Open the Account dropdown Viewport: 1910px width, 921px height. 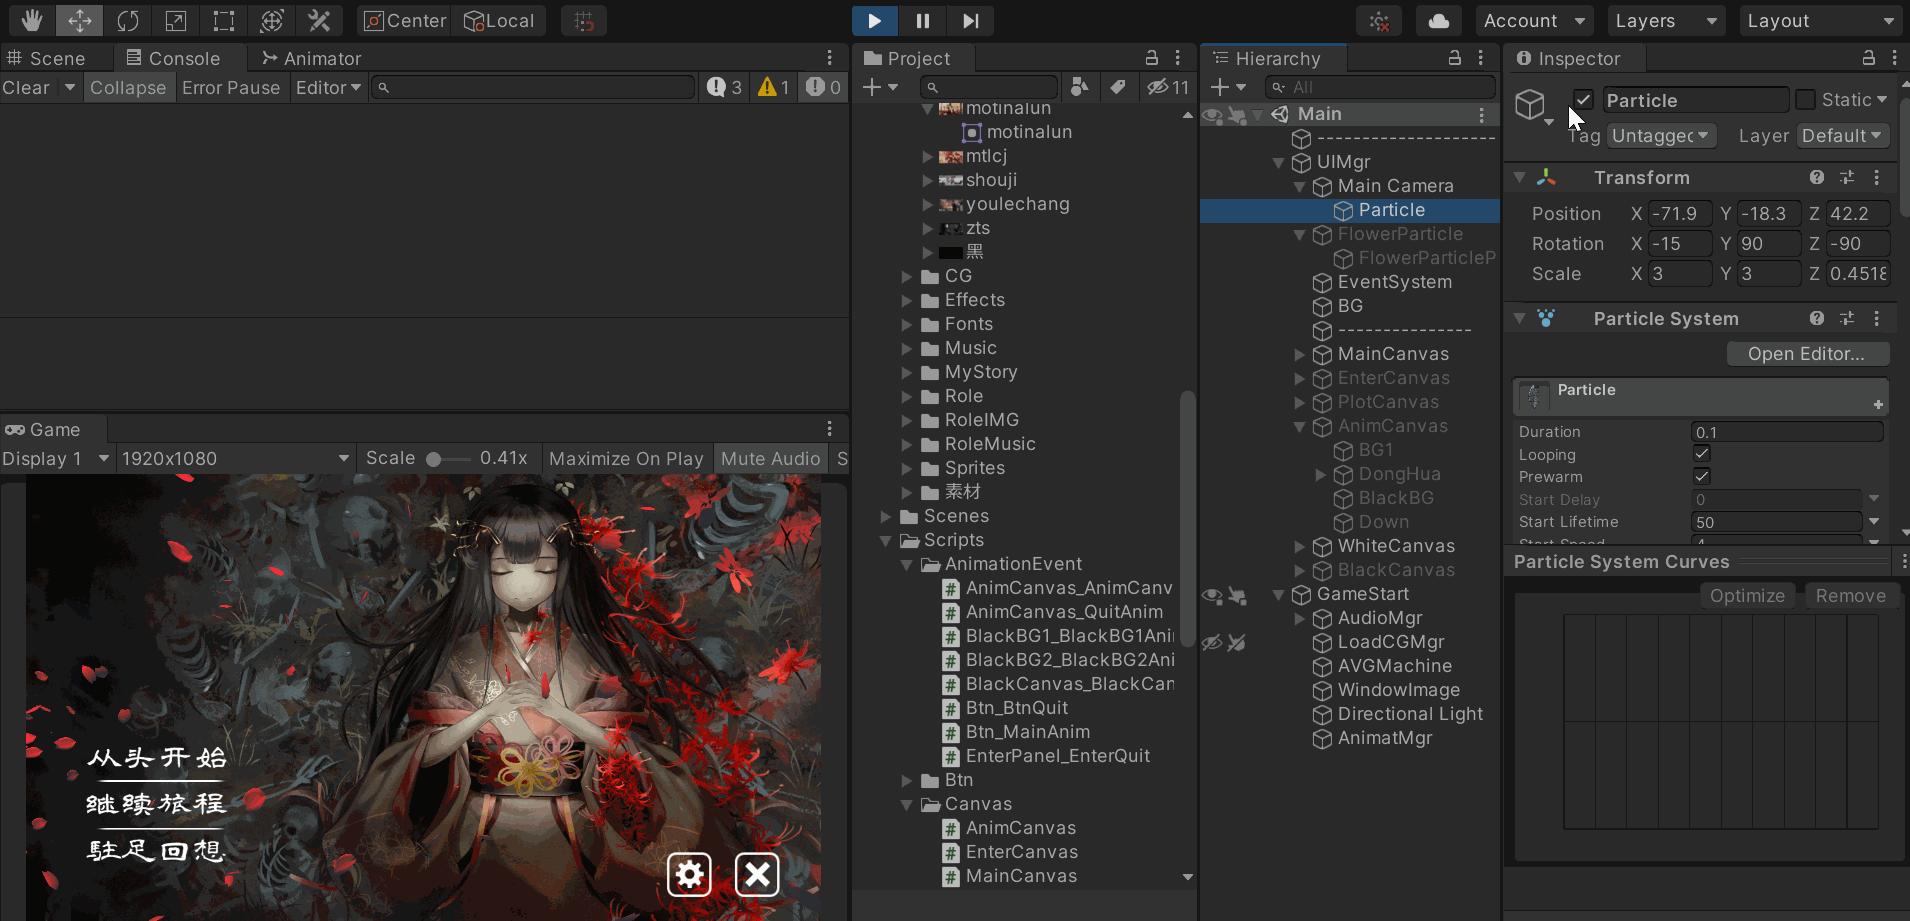point(1534,20)
